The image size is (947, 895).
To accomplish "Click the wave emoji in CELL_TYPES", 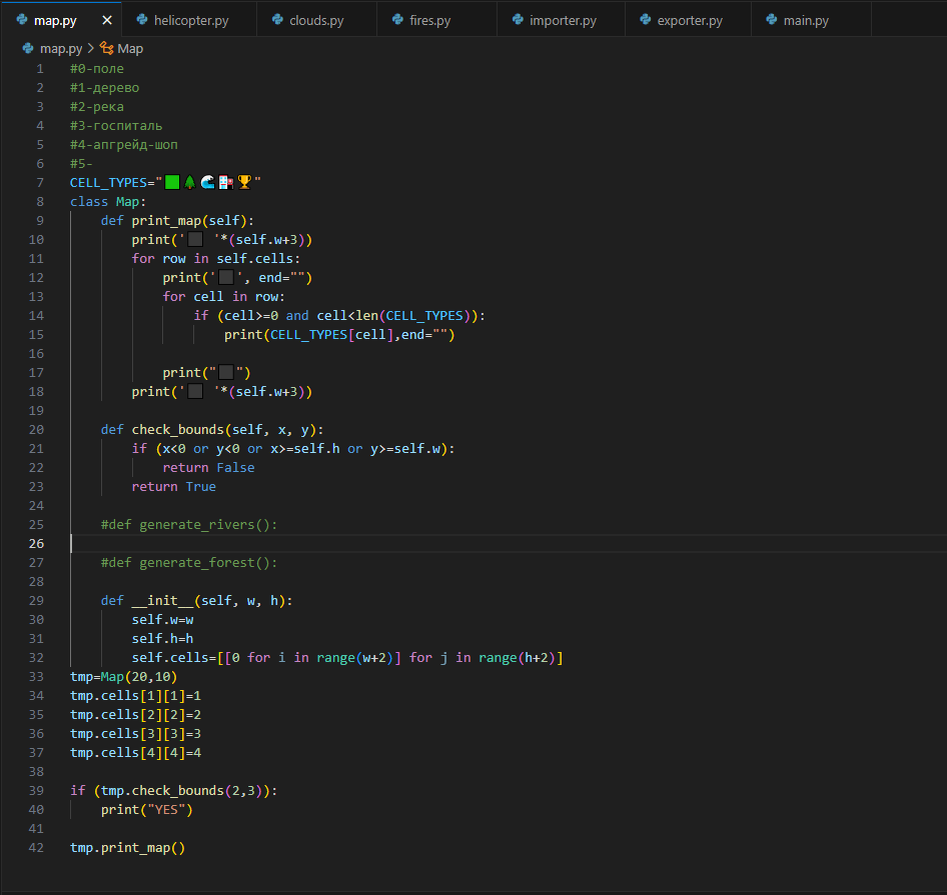I will pyautogui.click(x=207, y=182).
